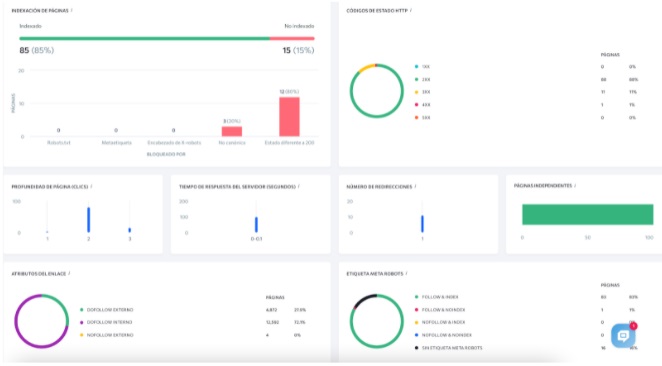Click info icon beside Tiempo de respuesta del servidor
662x366 pixels.
click(298, 187)
